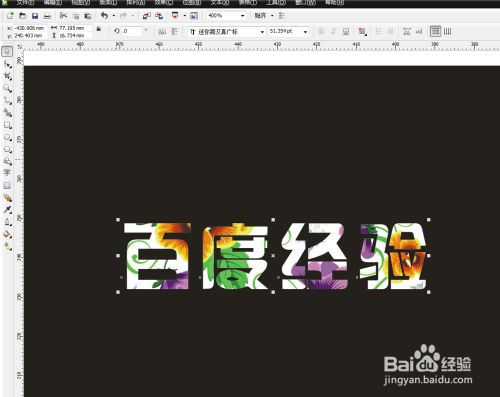Click the edit text (ab|) button
This screenshot has width=500, height=397.
click(419, 32)
